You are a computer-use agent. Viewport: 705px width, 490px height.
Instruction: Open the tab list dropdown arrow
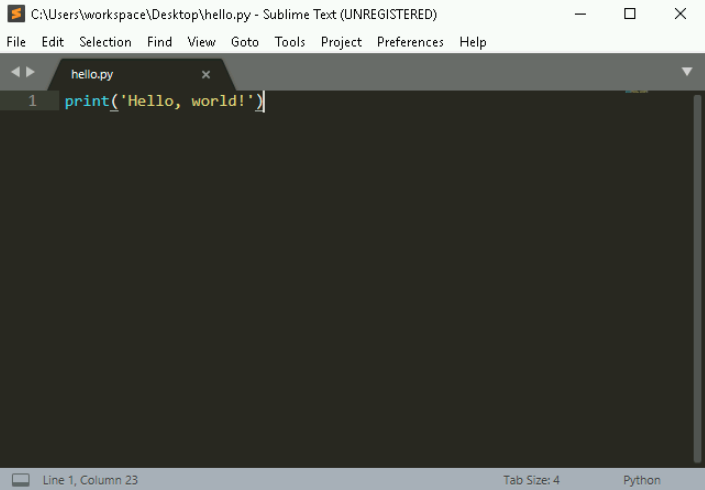[x=687, y=72]
